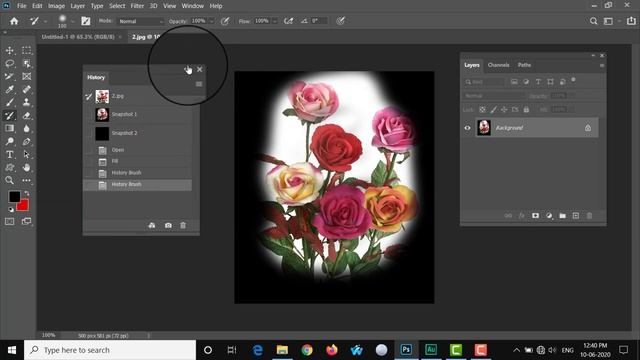
Task: Create new document from current state
Action: coord(152,225)
